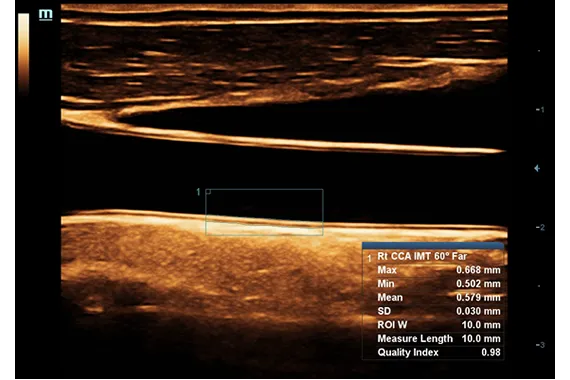Click measurement index 1 in results panel
Screen dimensions: 570x380
tap(369, 258)
